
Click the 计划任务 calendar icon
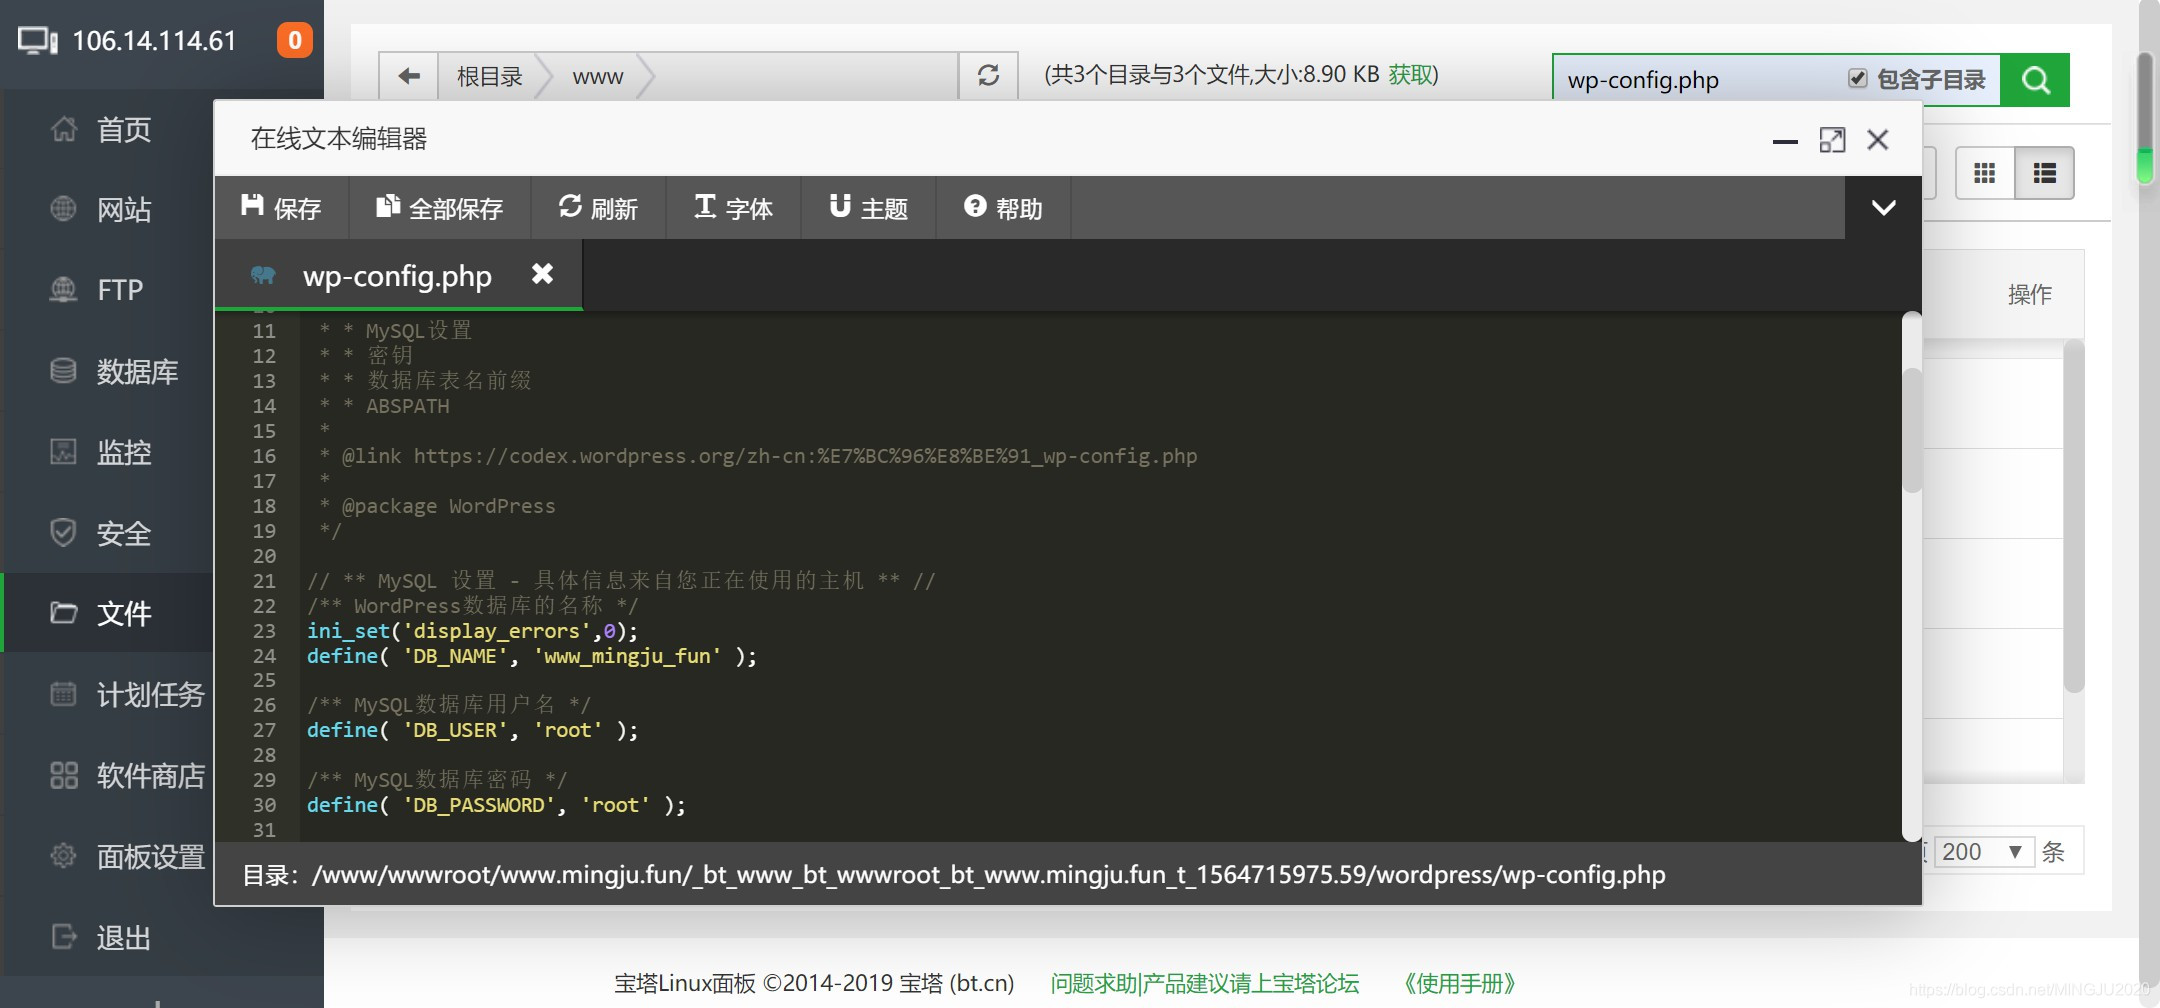click(x=63, y=693)
